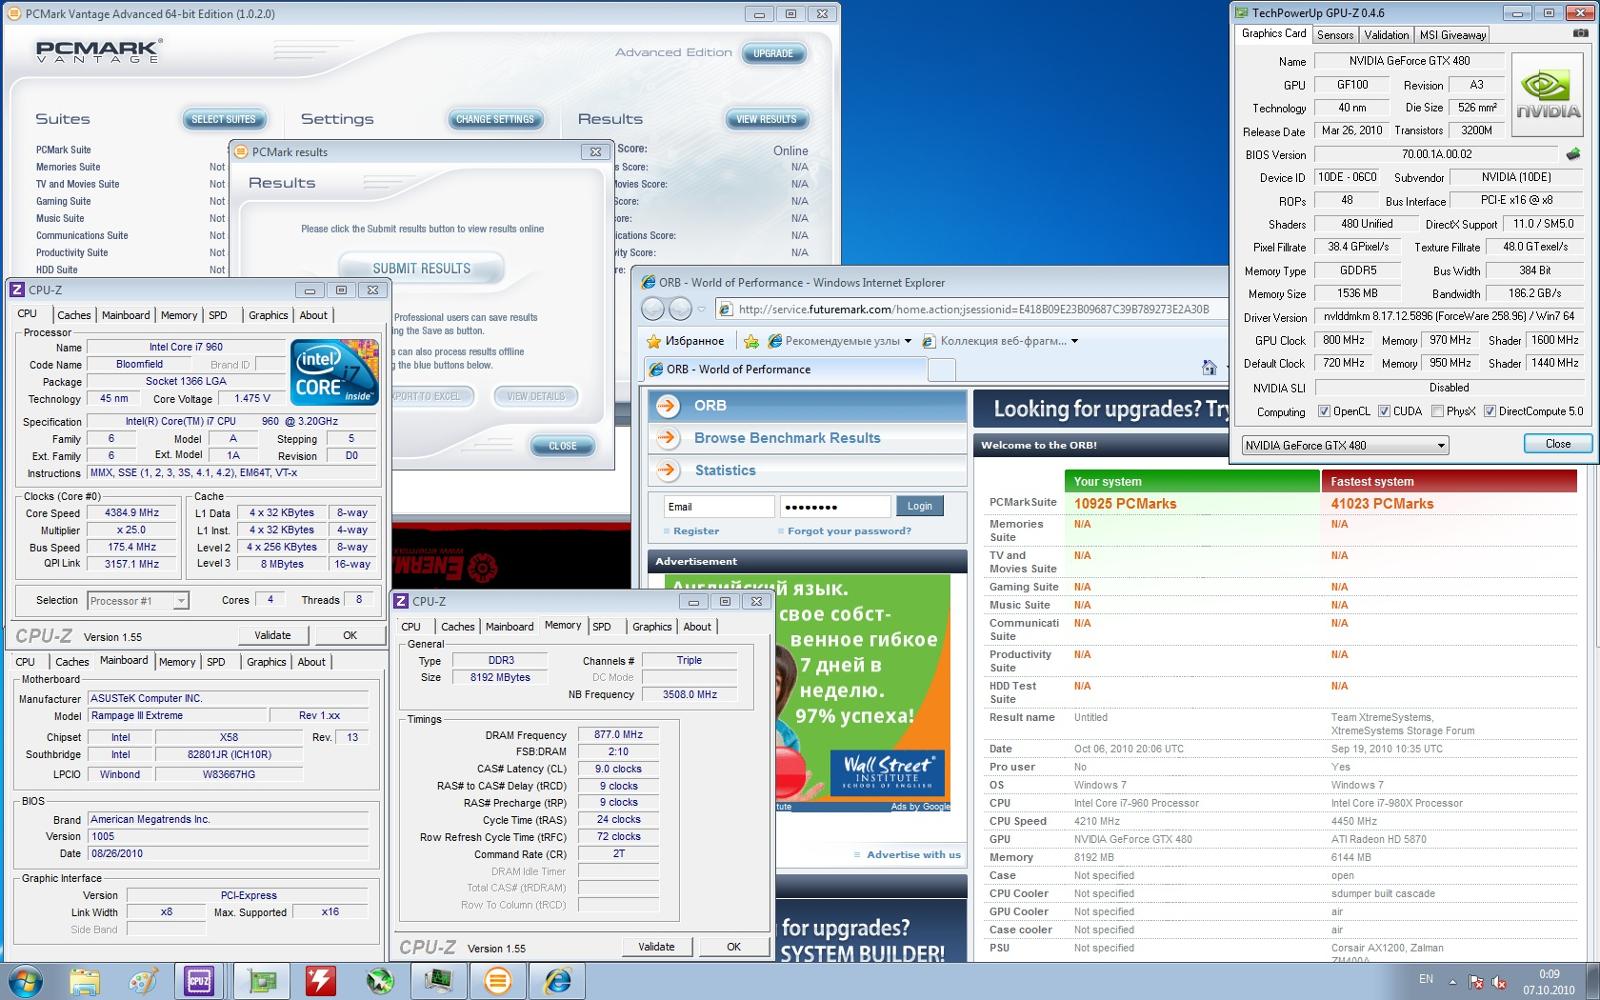Click the IE back navigation button
The image size is (1600, 1000).
[653, 309]
